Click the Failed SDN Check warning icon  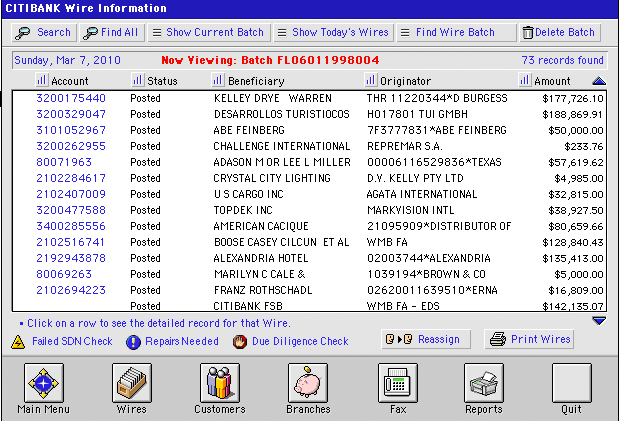(x=18, y=342)
